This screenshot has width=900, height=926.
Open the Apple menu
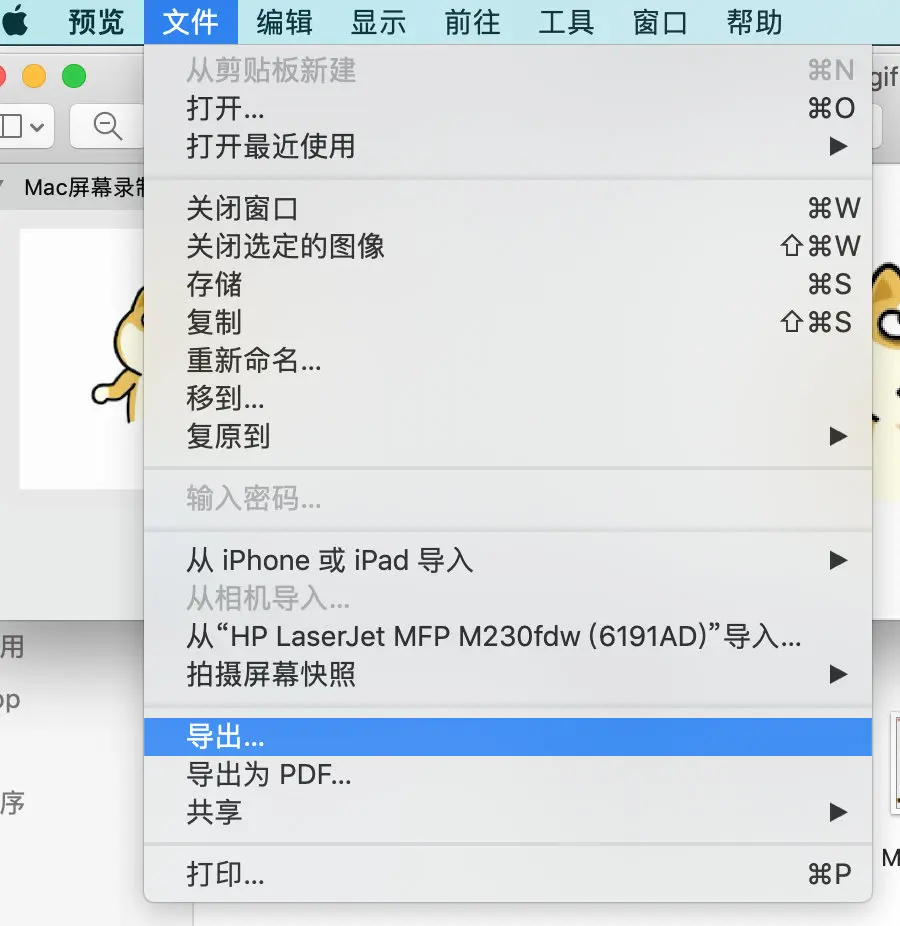click(14, 21)
